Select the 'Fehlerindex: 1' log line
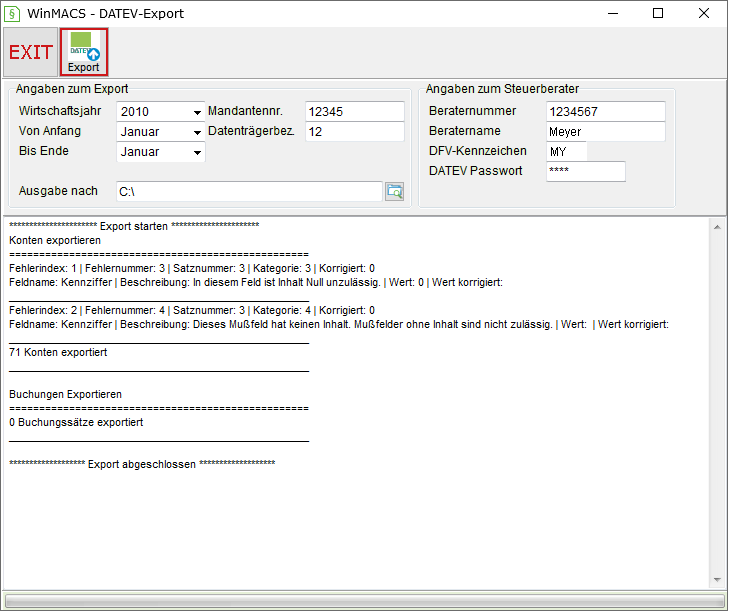 192,268
